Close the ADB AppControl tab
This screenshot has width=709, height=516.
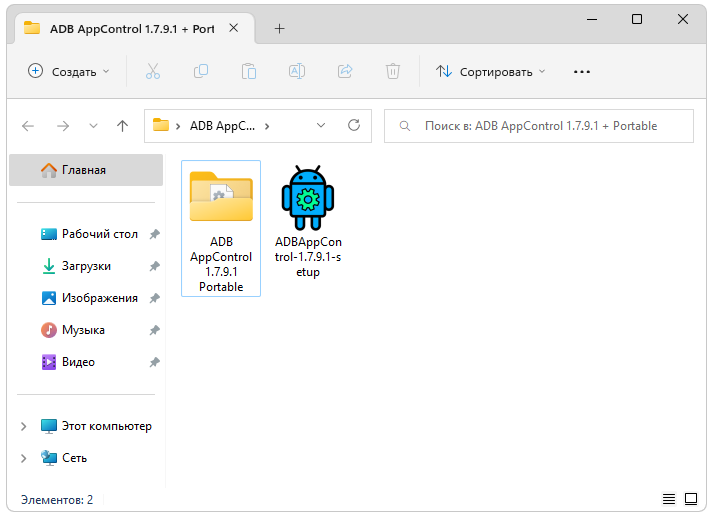[233, 28]
